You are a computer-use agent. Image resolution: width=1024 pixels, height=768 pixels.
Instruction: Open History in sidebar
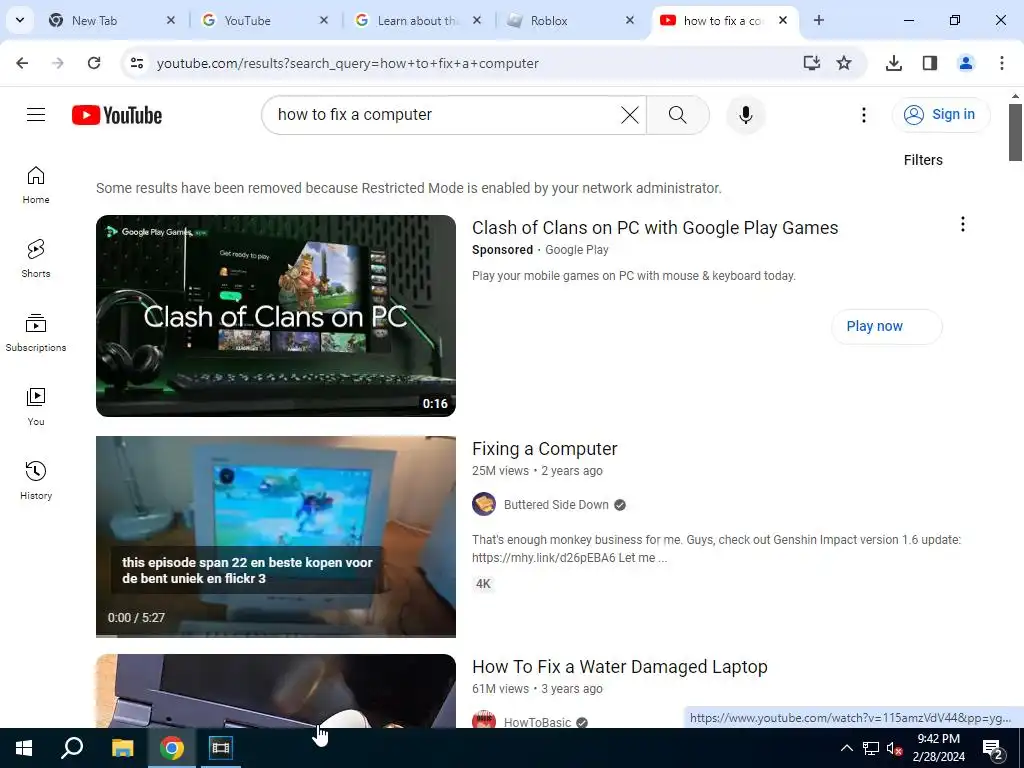coord(36,480)
